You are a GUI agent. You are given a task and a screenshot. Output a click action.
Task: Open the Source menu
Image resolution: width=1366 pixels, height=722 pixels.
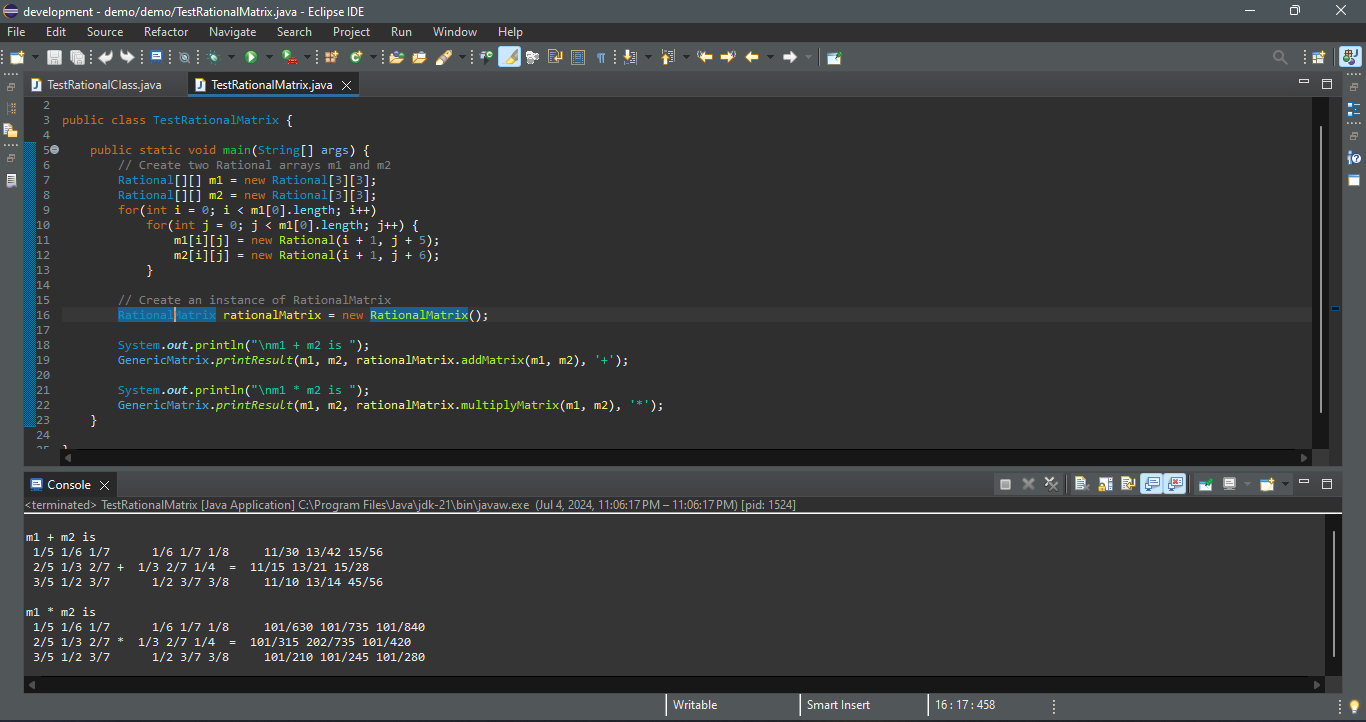pos(105,32)
